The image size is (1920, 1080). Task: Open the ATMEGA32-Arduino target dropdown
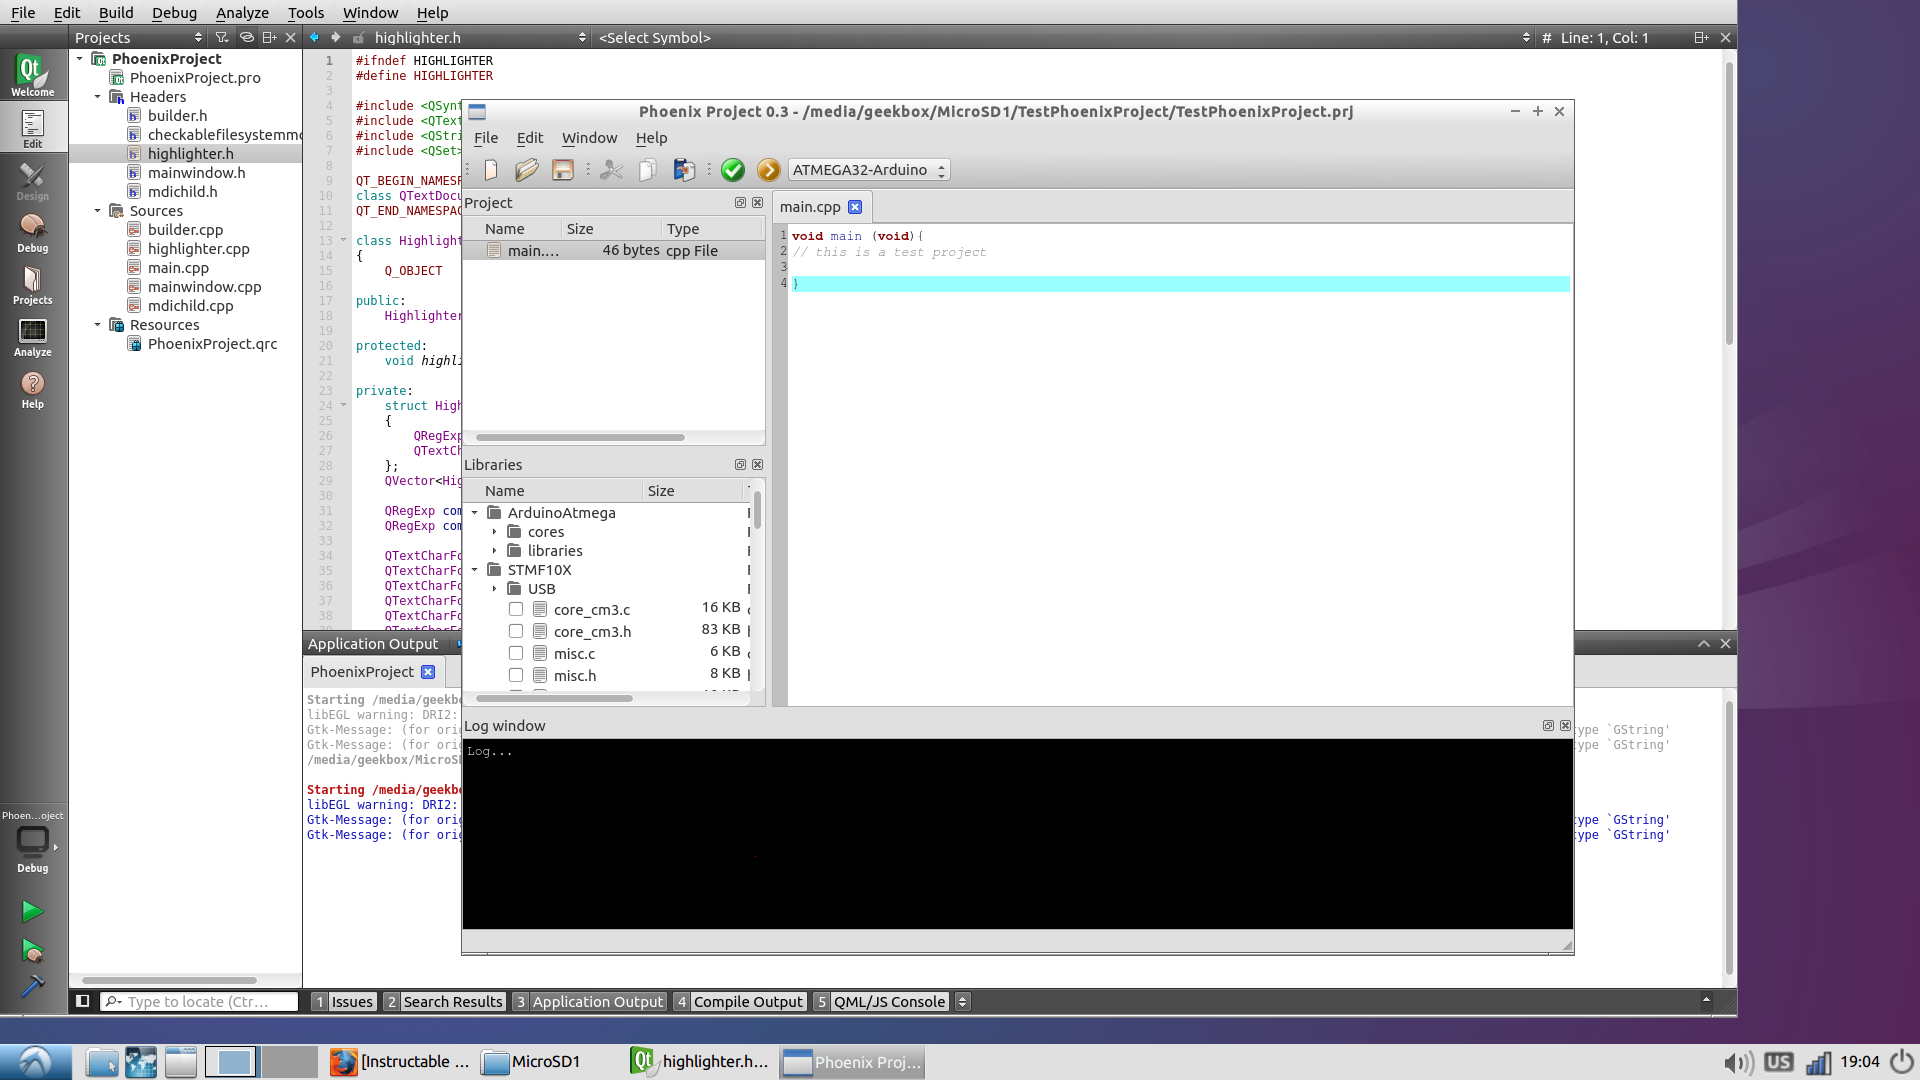pos(868,170)
